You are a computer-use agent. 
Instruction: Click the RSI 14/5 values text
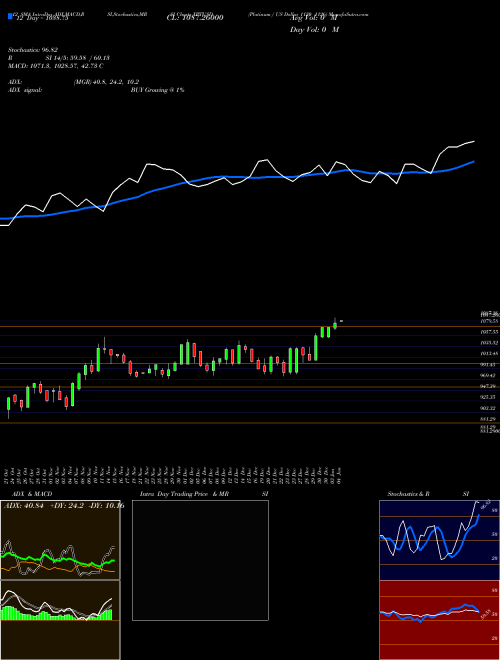point(78,58)
